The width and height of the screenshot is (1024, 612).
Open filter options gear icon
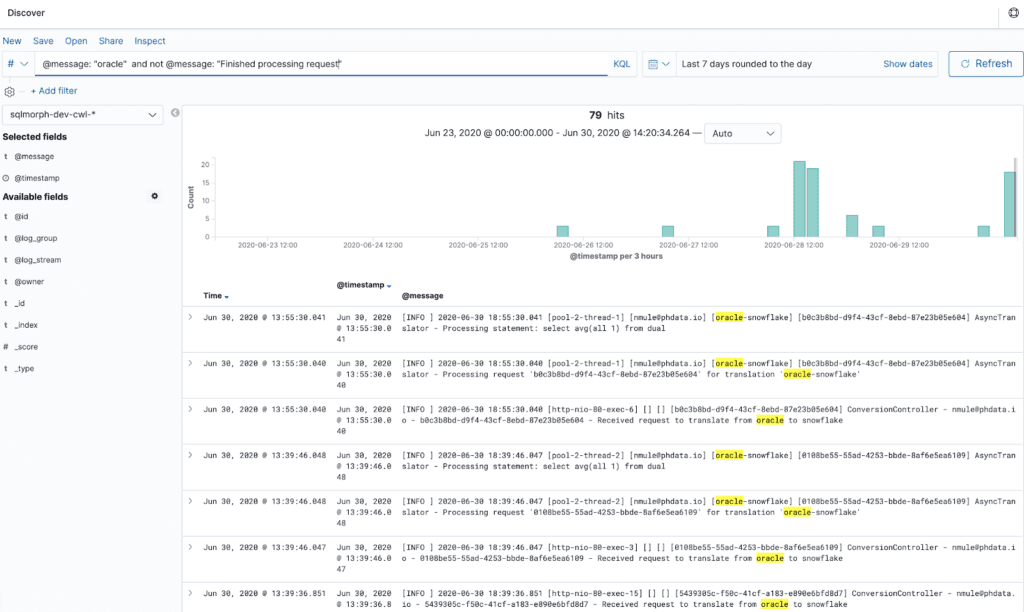9,91
